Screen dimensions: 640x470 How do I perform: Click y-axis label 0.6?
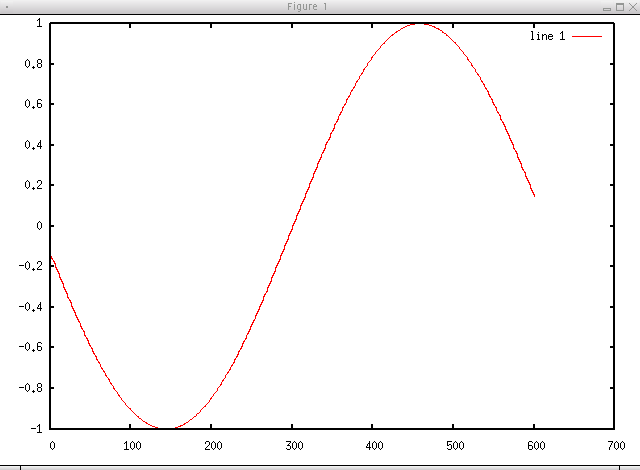tap(33, 104)
